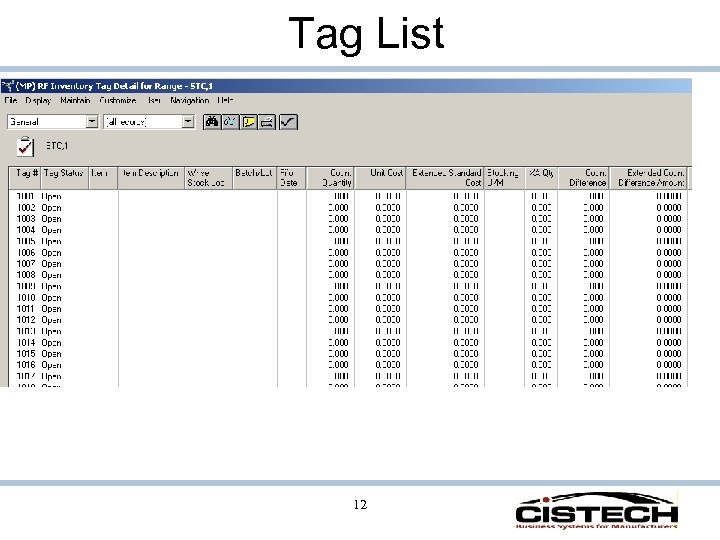Click count quantity cell of row 1006
Viewport: 720px width, 540px height.
(338, 253)
